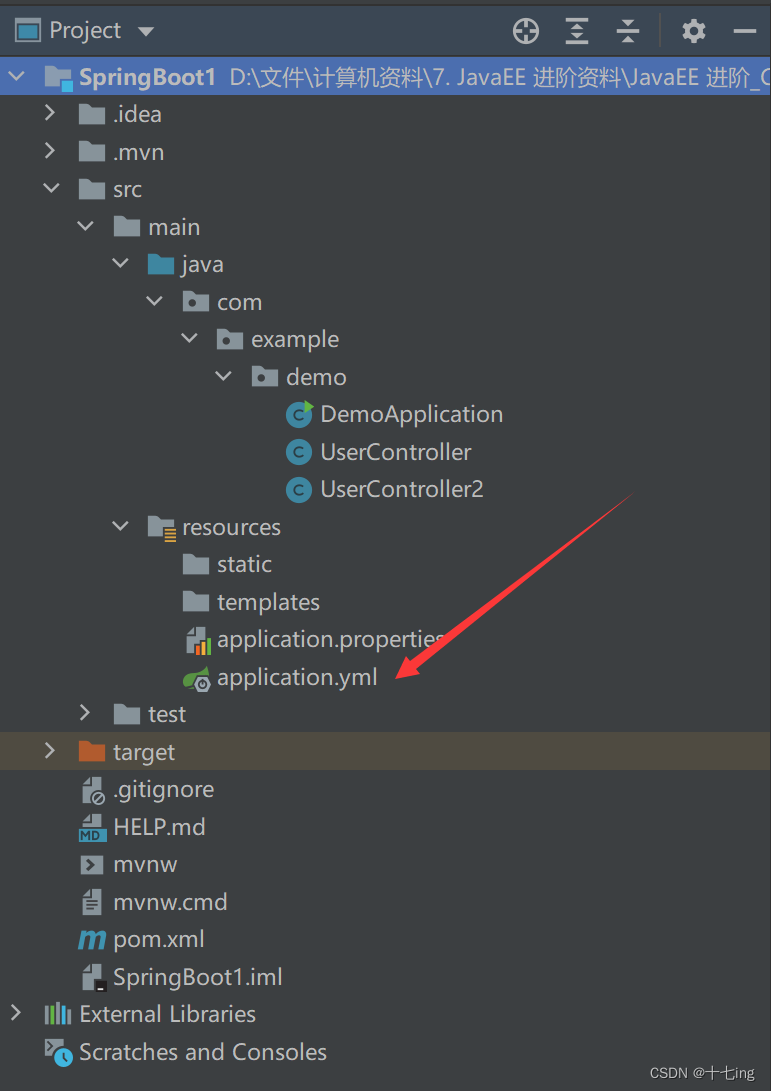
Task: Open the Project view dropdown
Action: 146,32
